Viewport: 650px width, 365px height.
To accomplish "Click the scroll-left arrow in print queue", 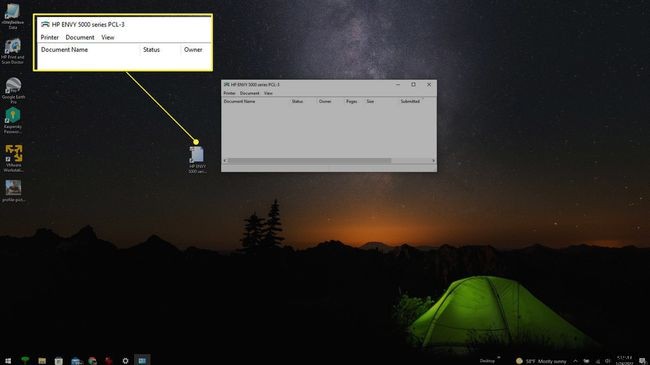I will tap(225, 161).
